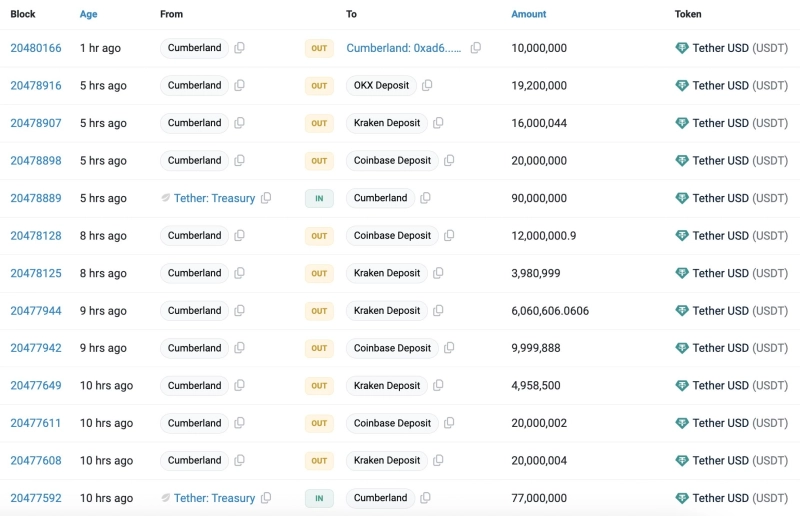Screen dimensions: 800x516
Task: Open the Cumberland: 0xad6 address link
Action: point(404,48)
